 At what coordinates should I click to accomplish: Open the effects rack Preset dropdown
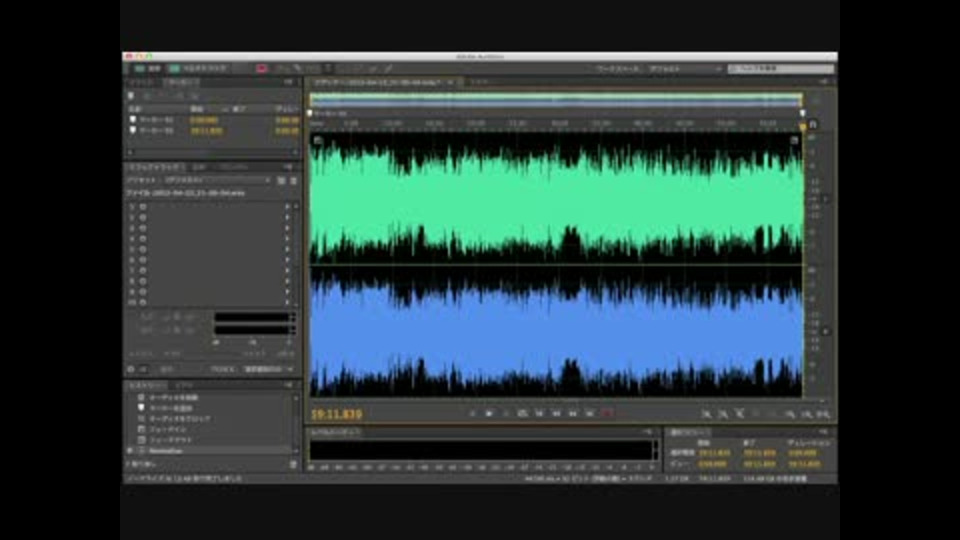[x=217, y=181]
